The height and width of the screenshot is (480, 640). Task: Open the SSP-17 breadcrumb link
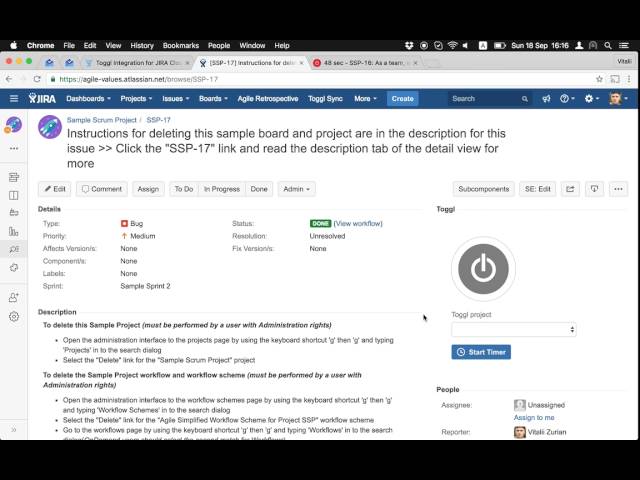(x=158, y=120)
